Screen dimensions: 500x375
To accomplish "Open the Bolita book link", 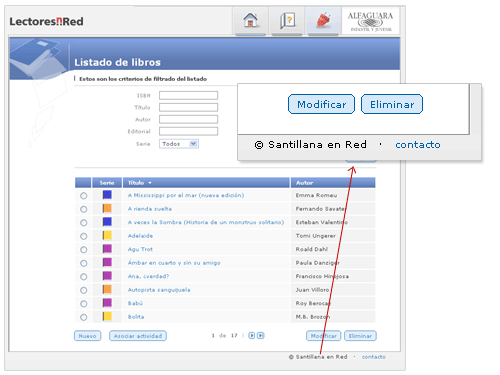I will click(x=136, y=317).
